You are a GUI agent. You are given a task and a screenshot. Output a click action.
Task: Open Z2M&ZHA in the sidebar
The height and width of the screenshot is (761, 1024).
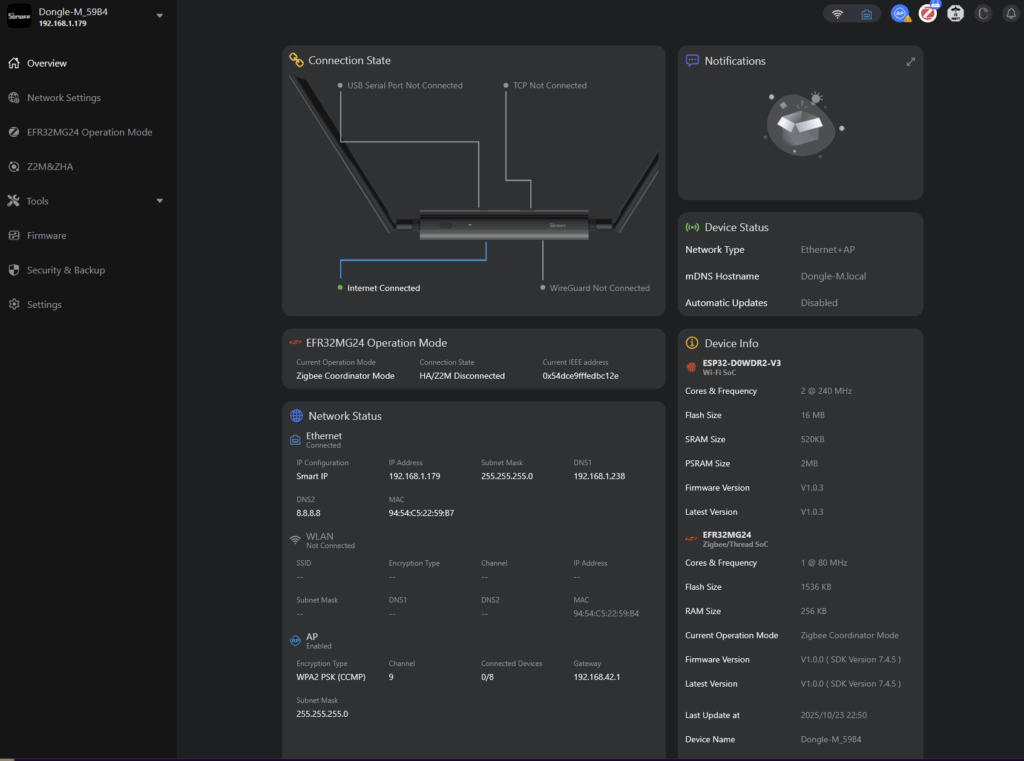(x=50, y=167)
